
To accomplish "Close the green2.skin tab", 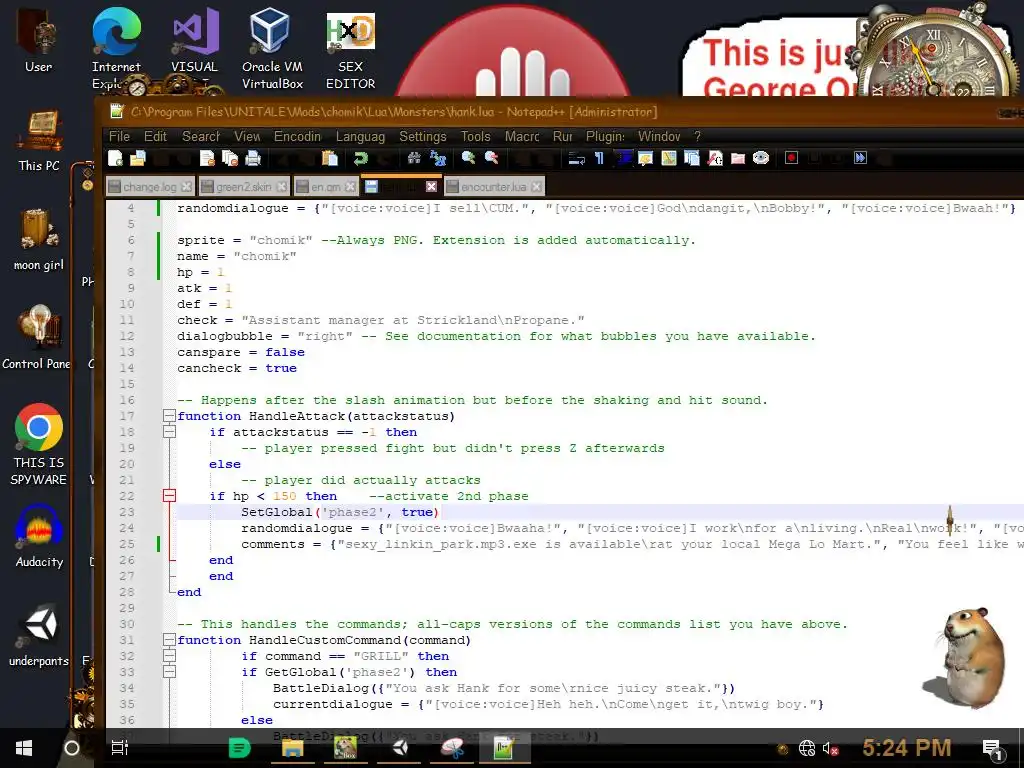I will 281,187.
